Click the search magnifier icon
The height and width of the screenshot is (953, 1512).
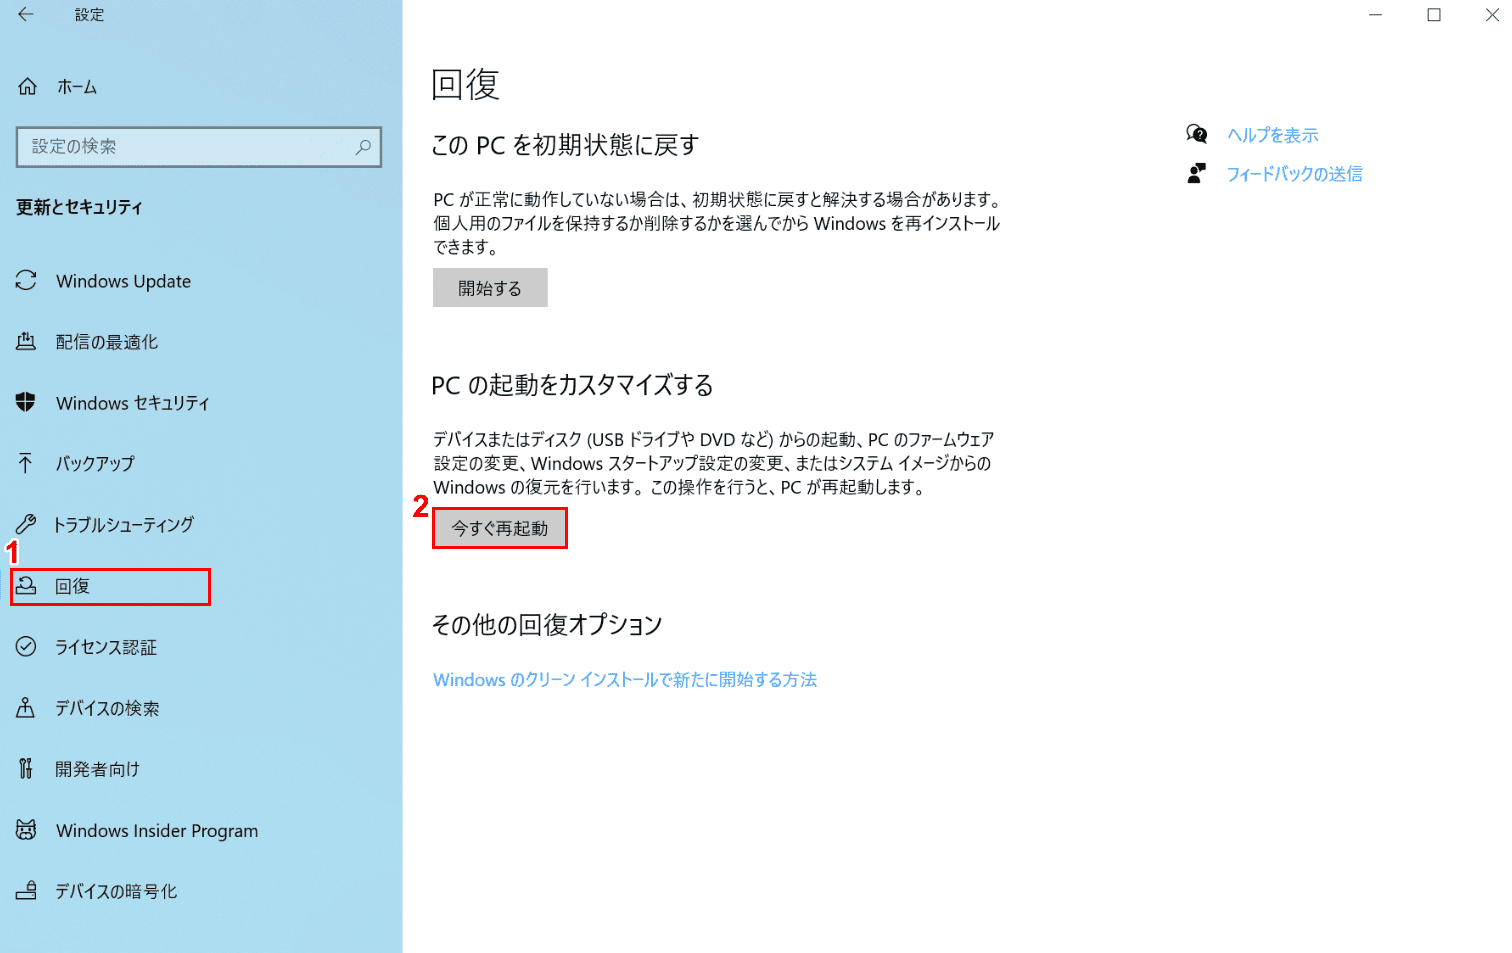tap(363, 147)
